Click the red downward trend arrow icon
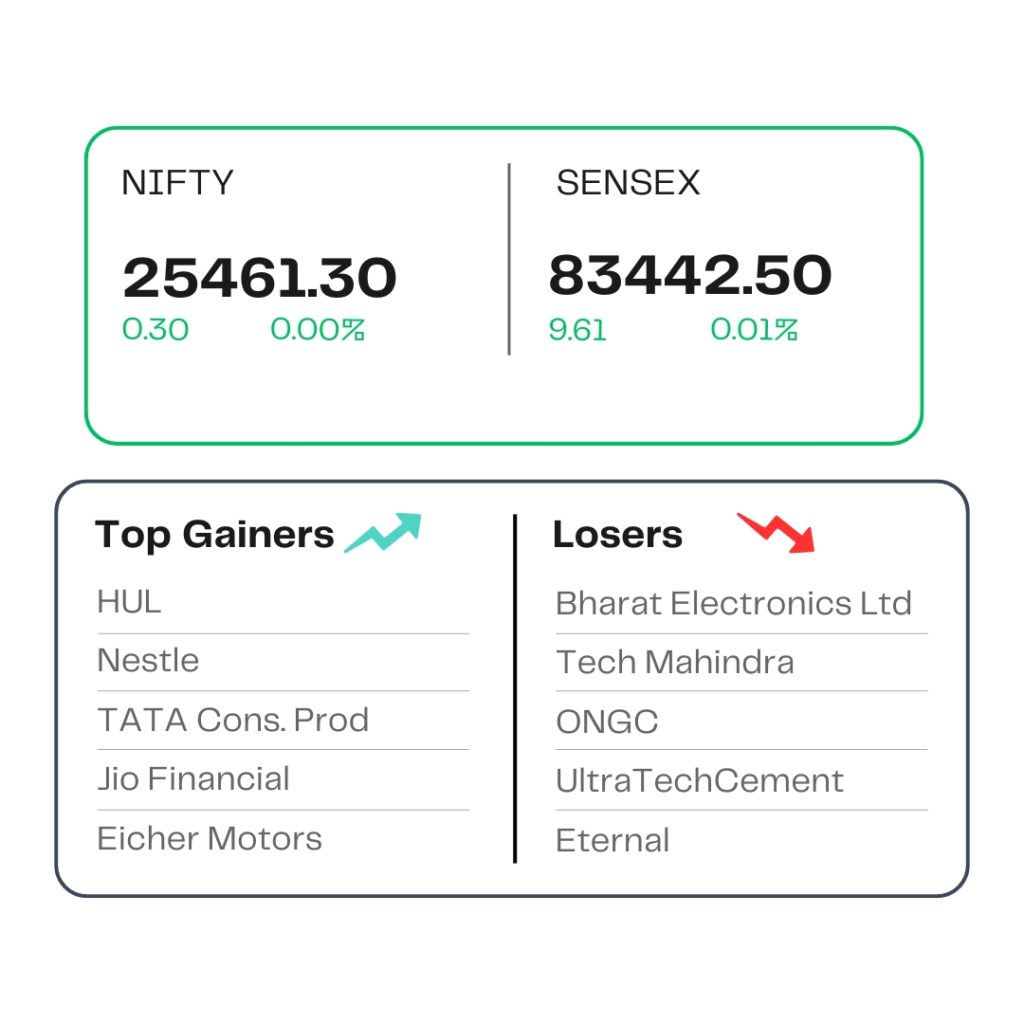1024x1024 pixels. coord(776,533)
